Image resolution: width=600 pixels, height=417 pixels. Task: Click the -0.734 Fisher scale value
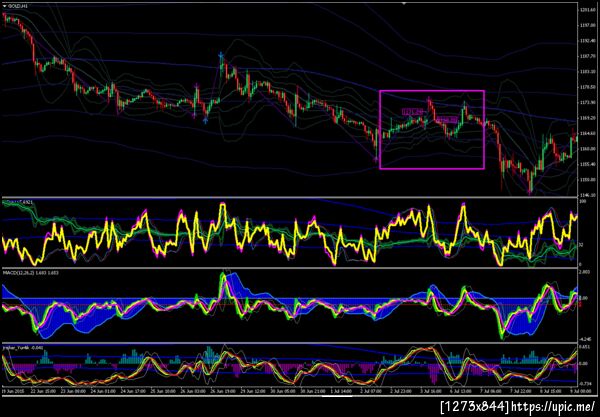(x=585, y=384)
